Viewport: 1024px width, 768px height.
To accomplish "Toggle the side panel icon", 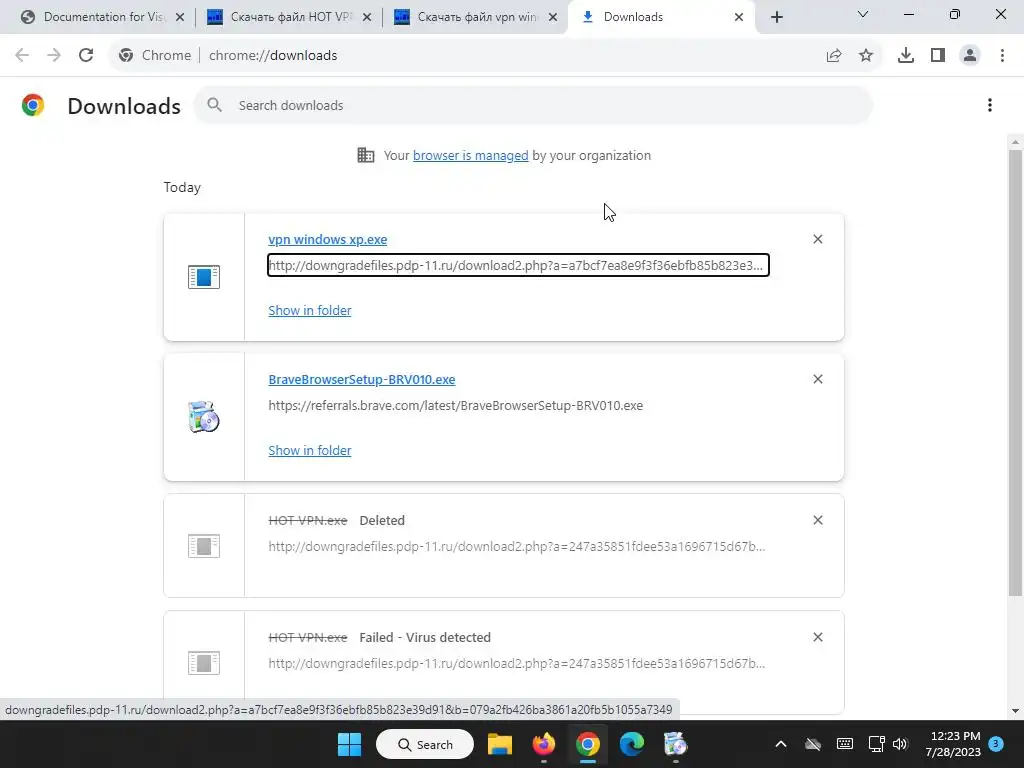I will 938,56.
